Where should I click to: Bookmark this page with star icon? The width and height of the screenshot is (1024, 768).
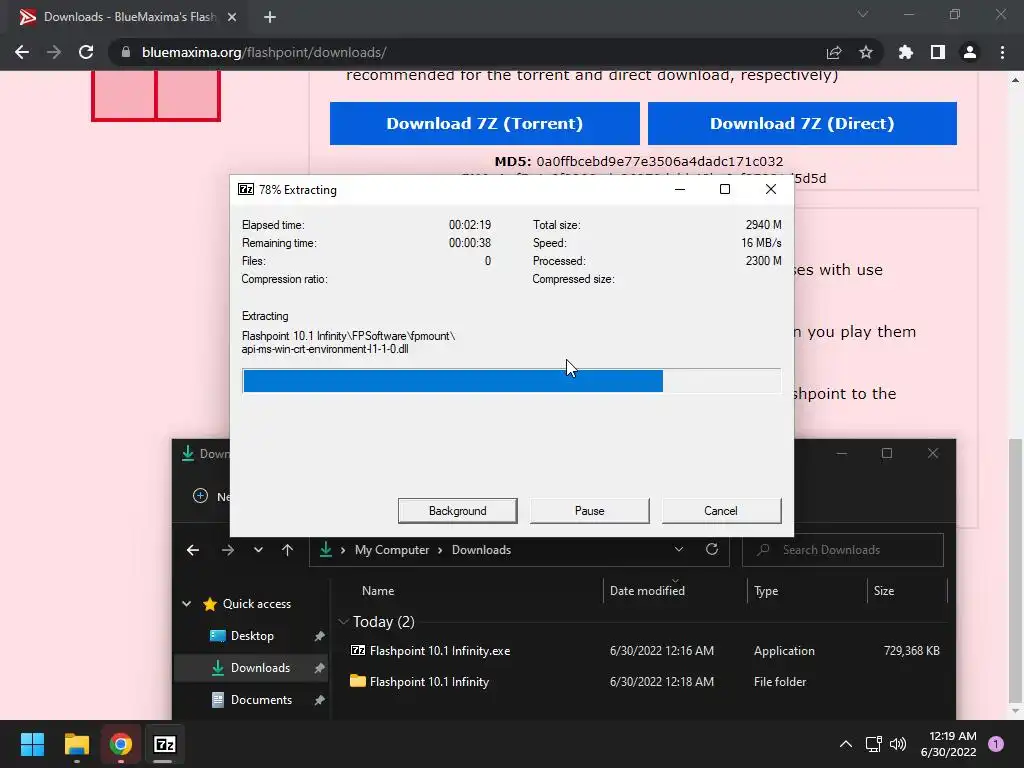click(865, 52)
